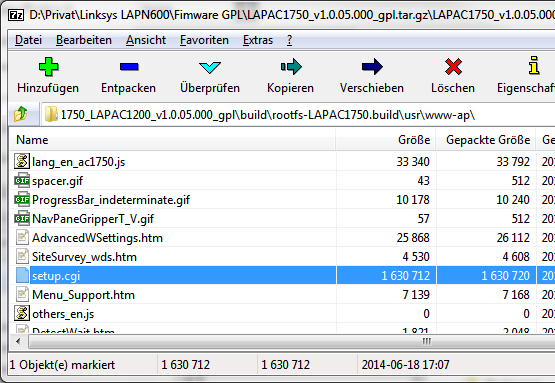Viewport: 555px width, 383px height.
Task: Click the horizontal scrollbar left arrow
Action: (x=18, y=342)
